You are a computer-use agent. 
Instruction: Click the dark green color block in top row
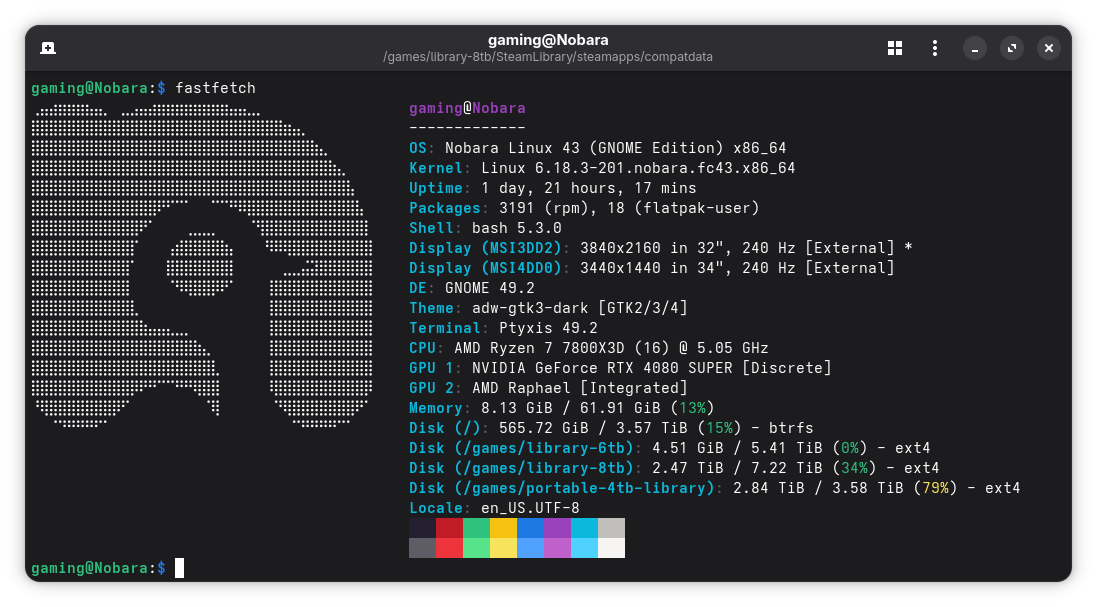(x=476, y=528)
